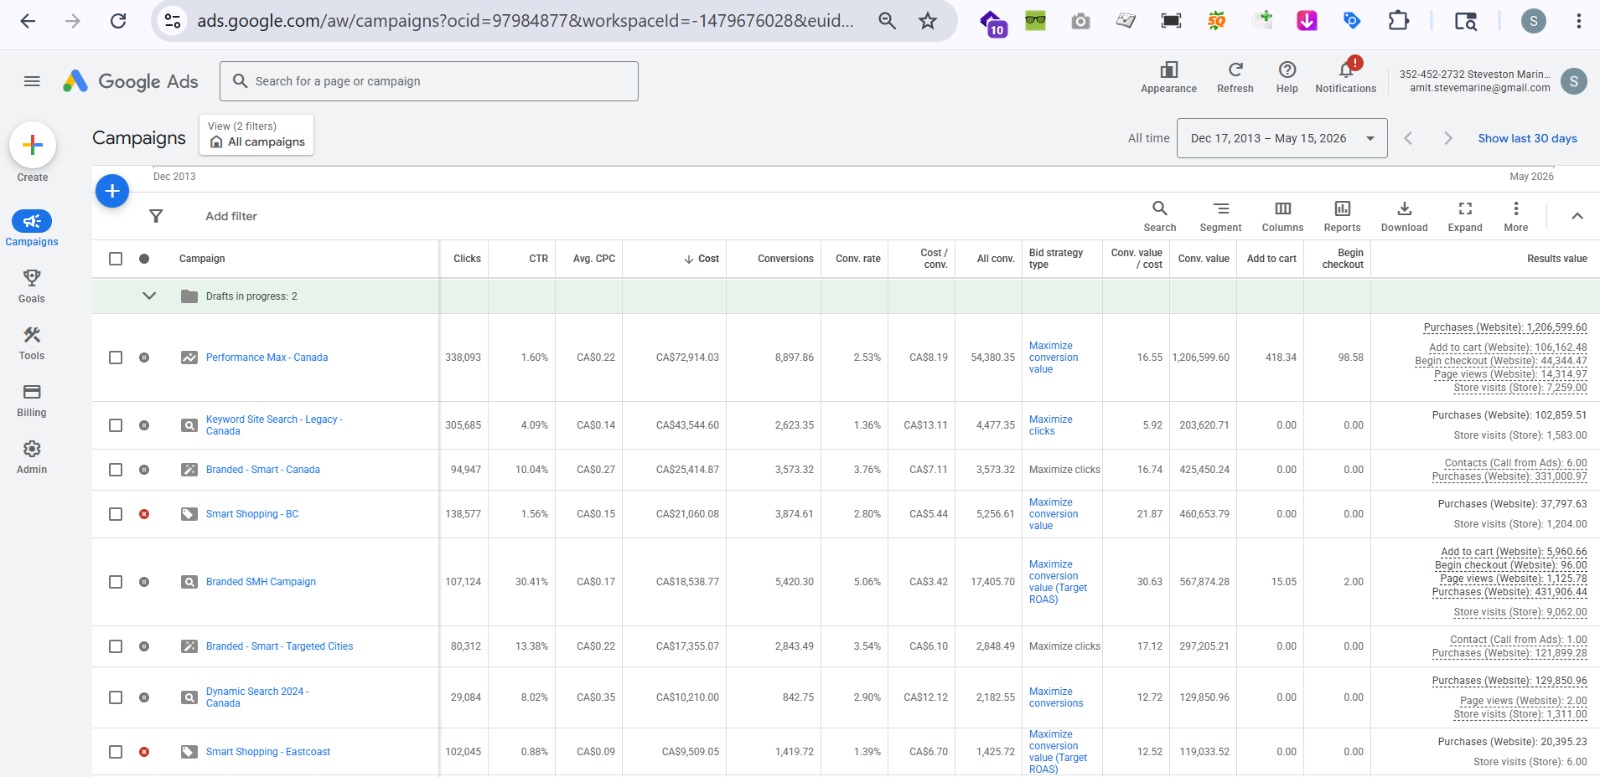Search within the campaigns table

click(1160, 215)
